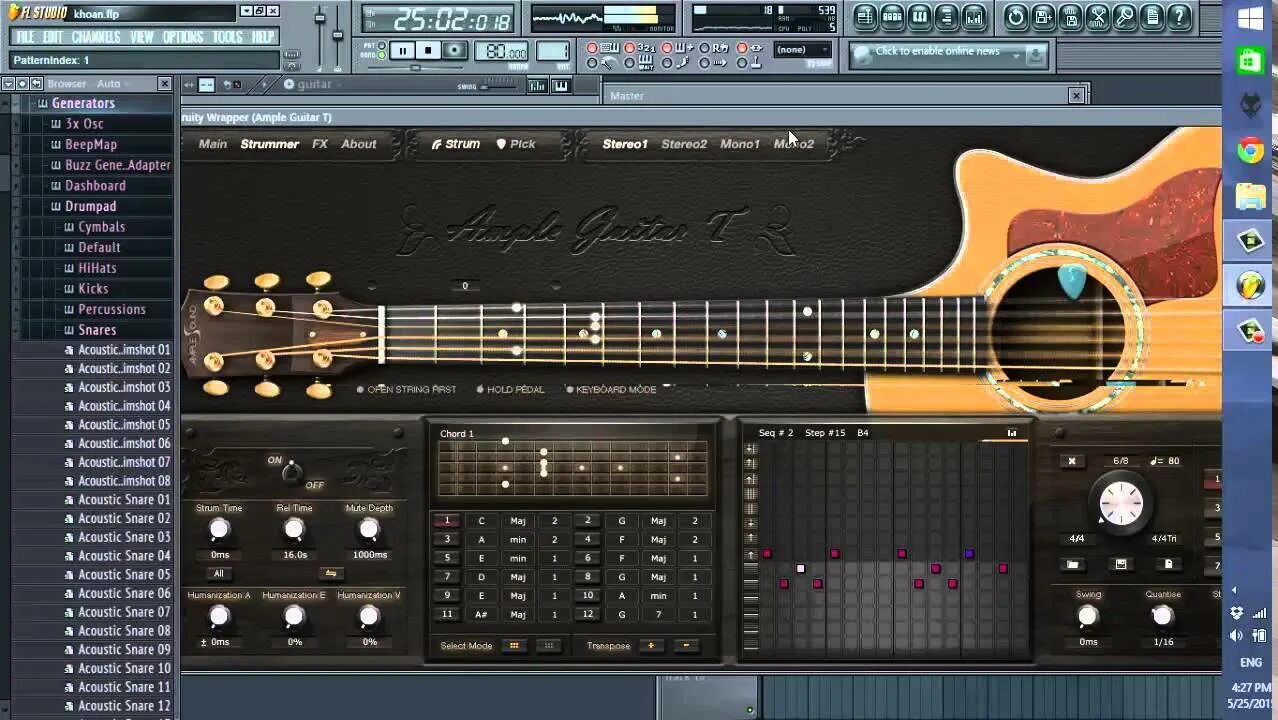Click the volume speaker tray icon
Image resolution: width=1278 pixels, height=720 pixels.
tap(1237, 635)
